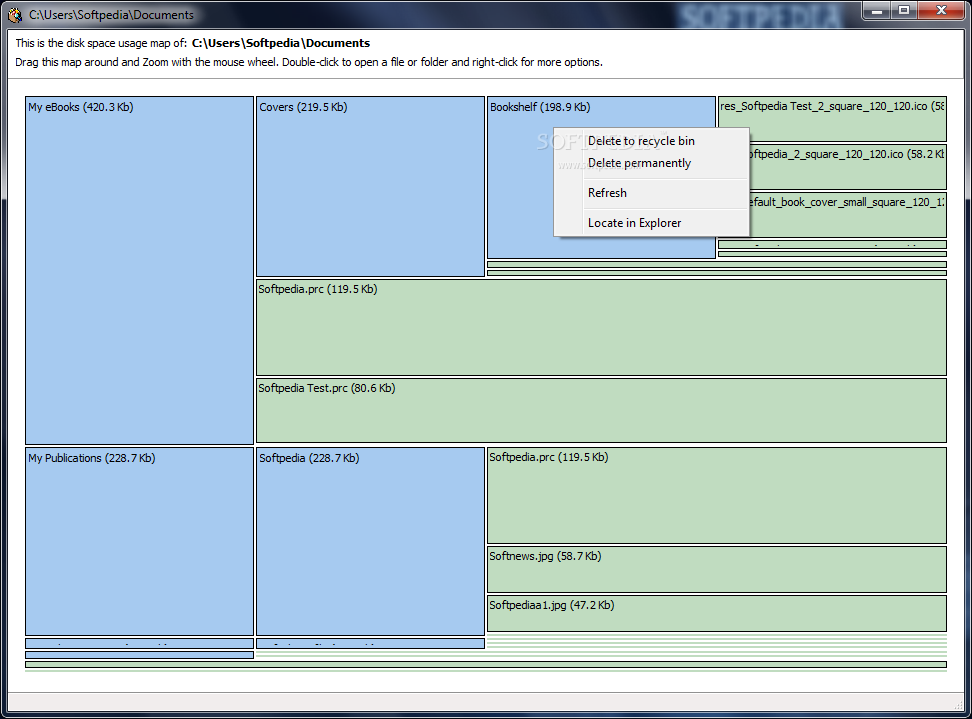Select the My Publications folder block
Image resolution: width=972 pixels, height=719 pixels.
click(139, 541)
